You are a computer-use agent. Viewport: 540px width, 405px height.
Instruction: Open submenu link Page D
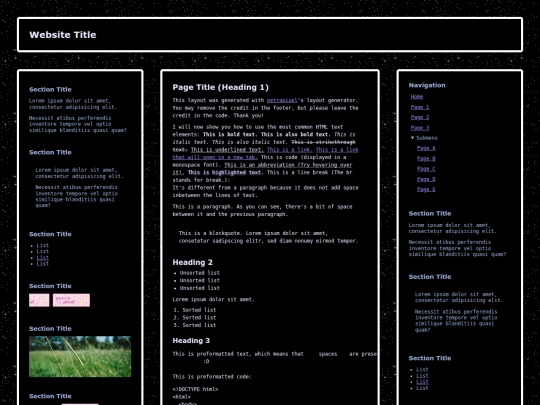pos(426,179)
